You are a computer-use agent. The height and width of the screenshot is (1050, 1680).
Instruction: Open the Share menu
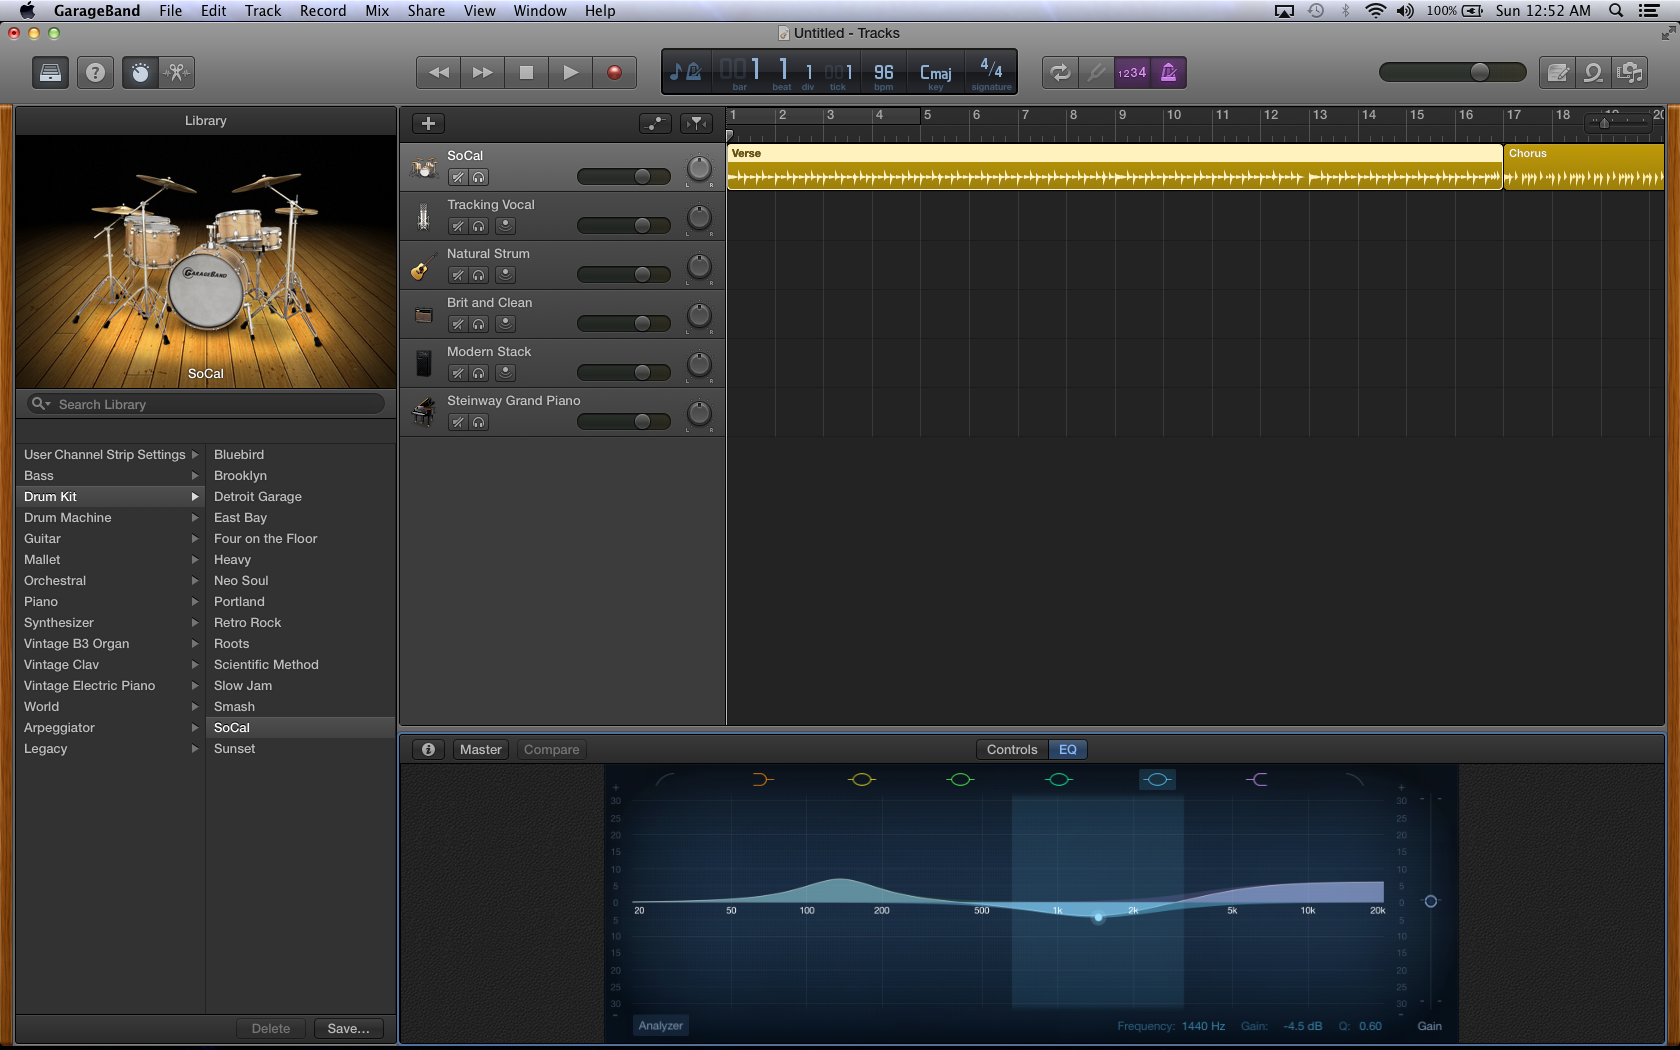pos(426,11)
